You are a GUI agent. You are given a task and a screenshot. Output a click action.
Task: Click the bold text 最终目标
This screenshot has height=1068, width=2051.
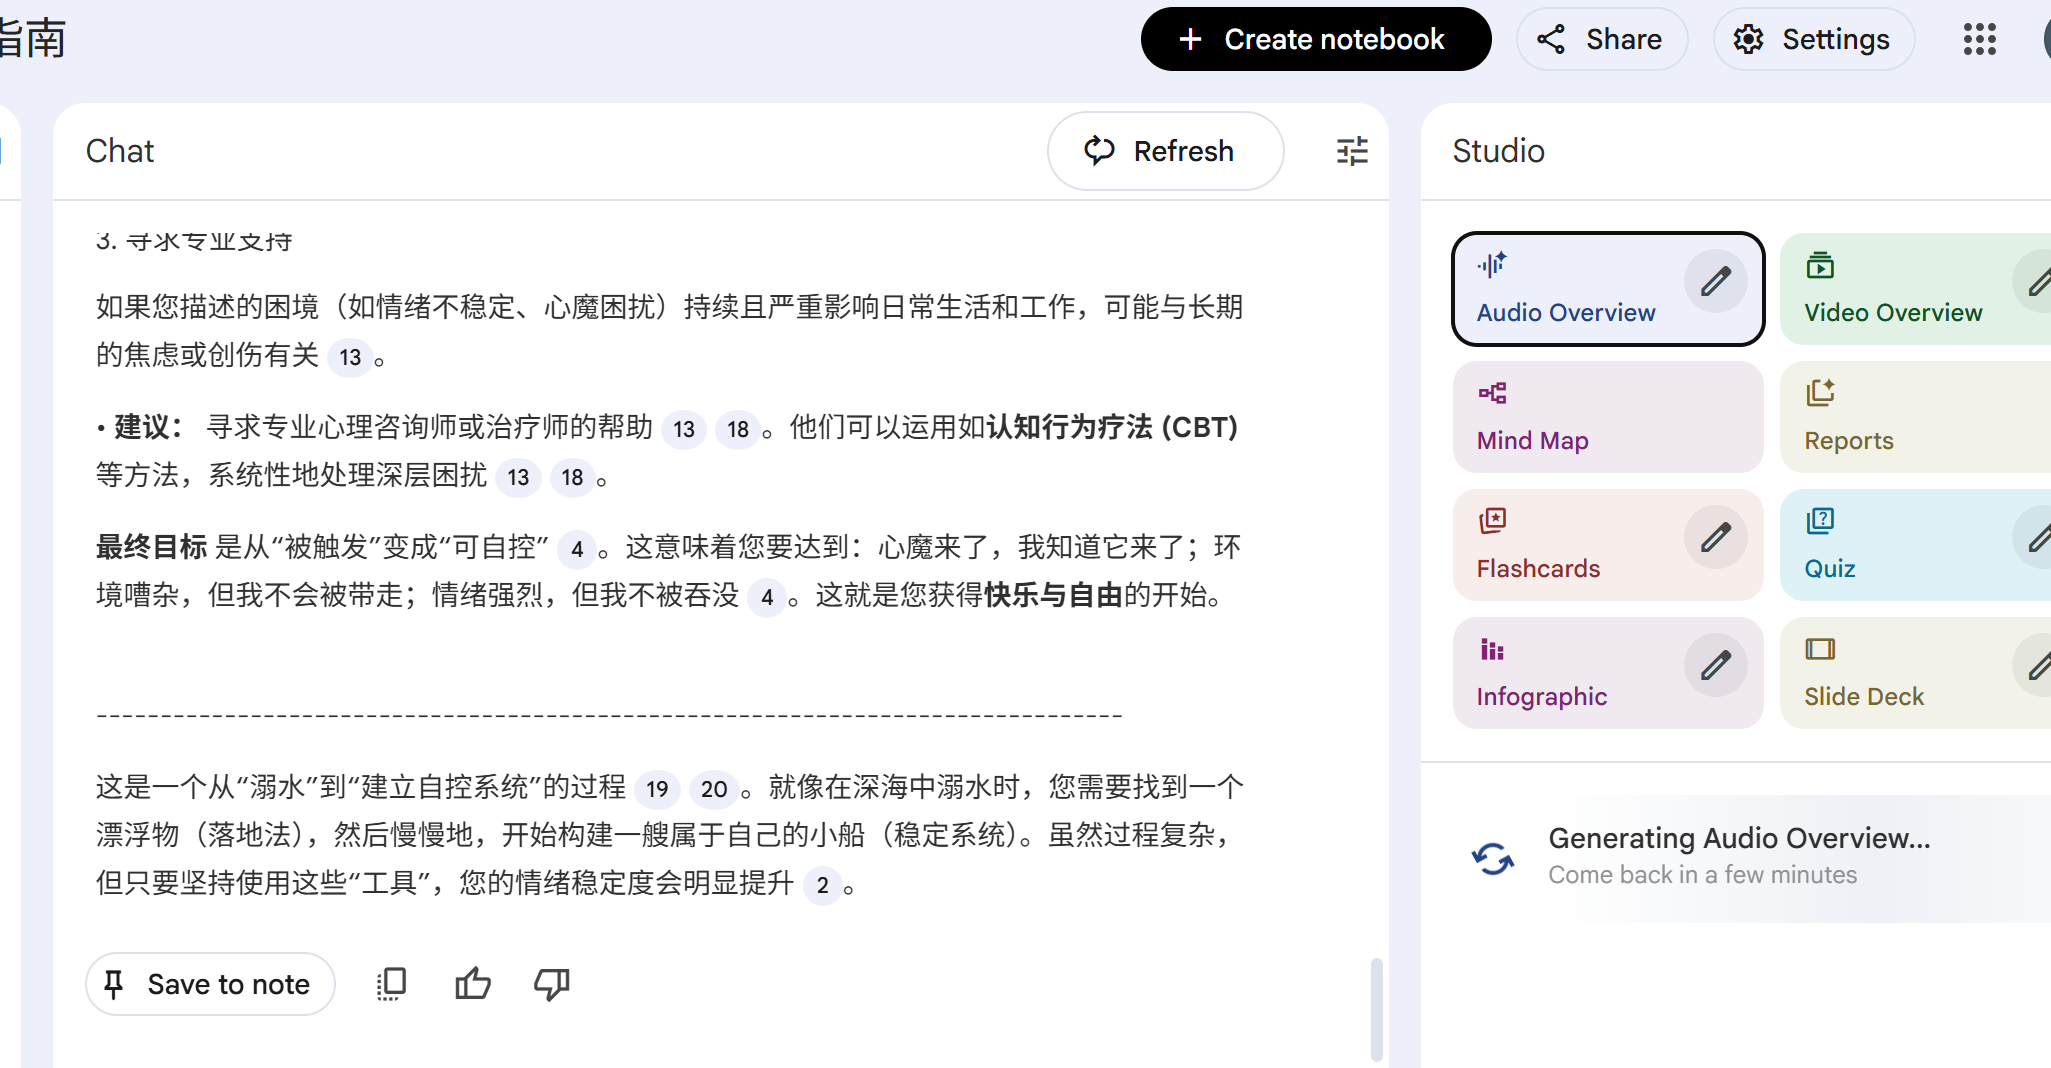(x=151, y=547)
